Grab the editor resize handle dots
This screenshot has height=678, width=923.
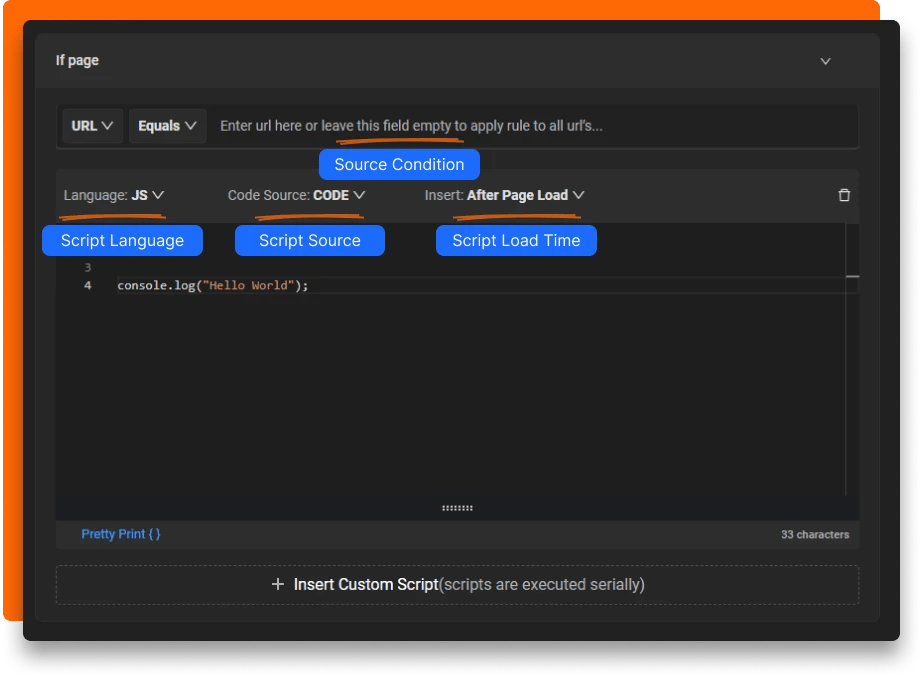457,508
